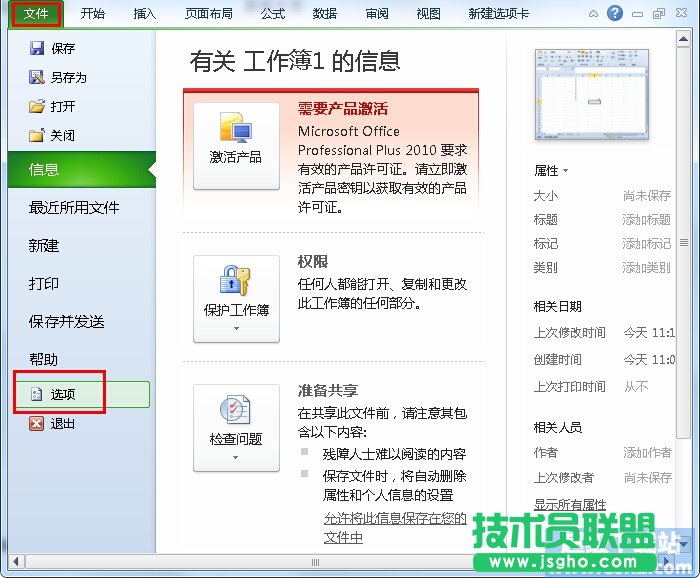Click the Activate Product button
Image resolution: width=700 pixels, height=578 pixels.
[235, 145]
